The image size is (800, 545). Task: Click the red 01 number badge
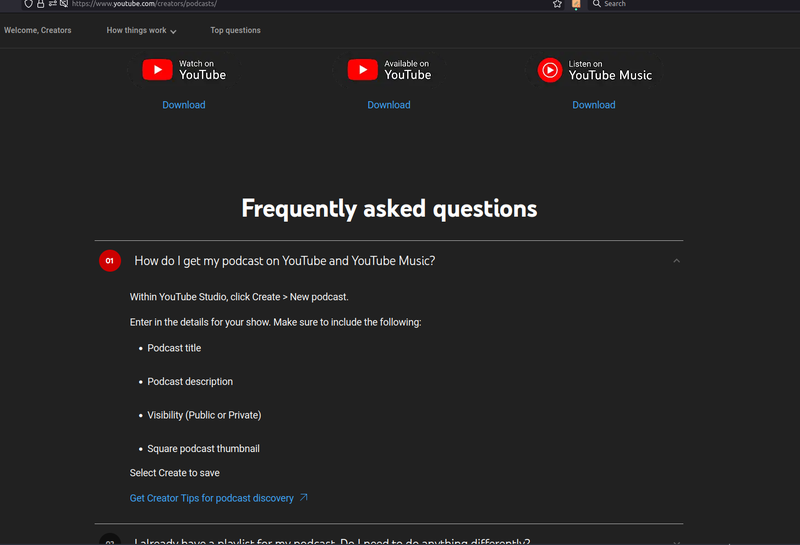pos(110,261)
